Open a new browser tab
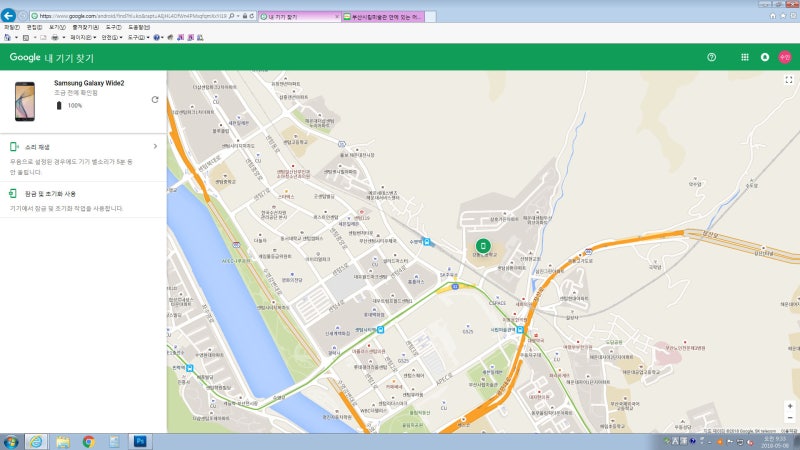Image resolution: width=800 pixels, height=450 pixels. coord(430,16)
